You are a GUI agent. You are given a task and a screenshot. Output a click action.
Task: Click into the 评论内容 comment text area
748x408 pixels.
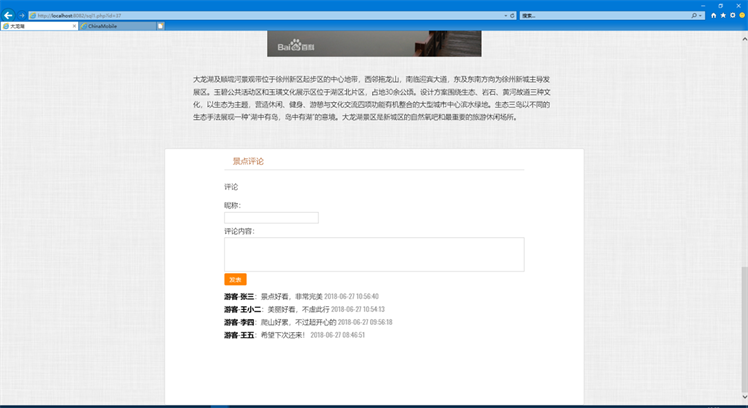coord(373,254)
